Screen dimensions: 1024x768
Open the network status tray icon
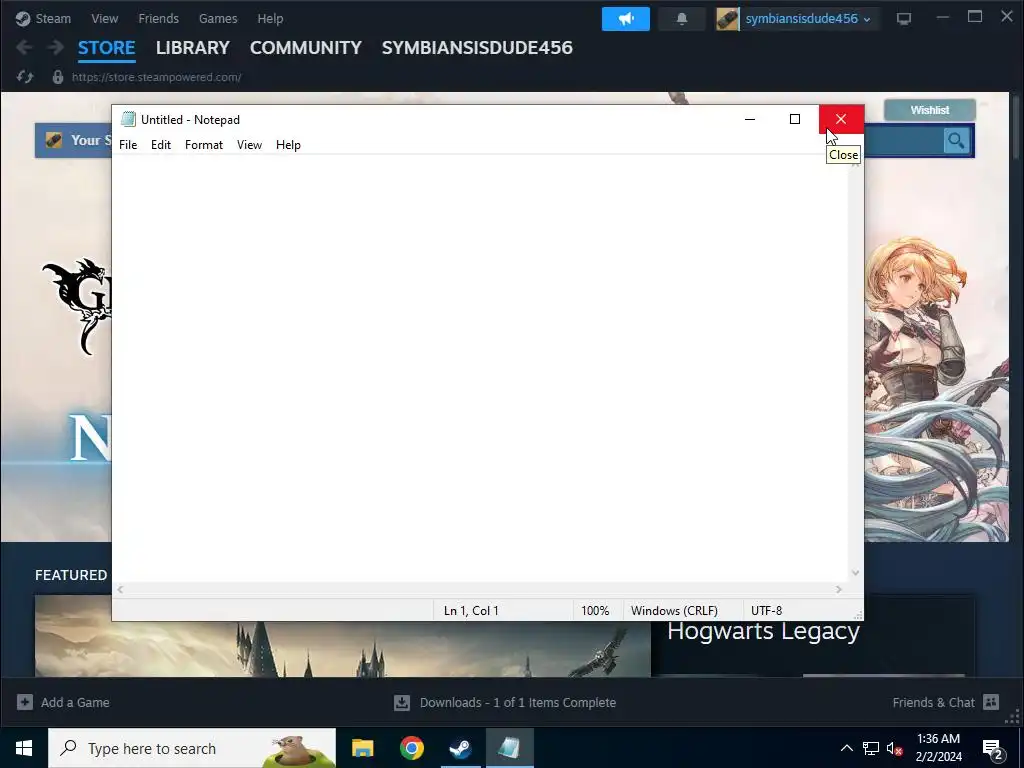point(871,748)
